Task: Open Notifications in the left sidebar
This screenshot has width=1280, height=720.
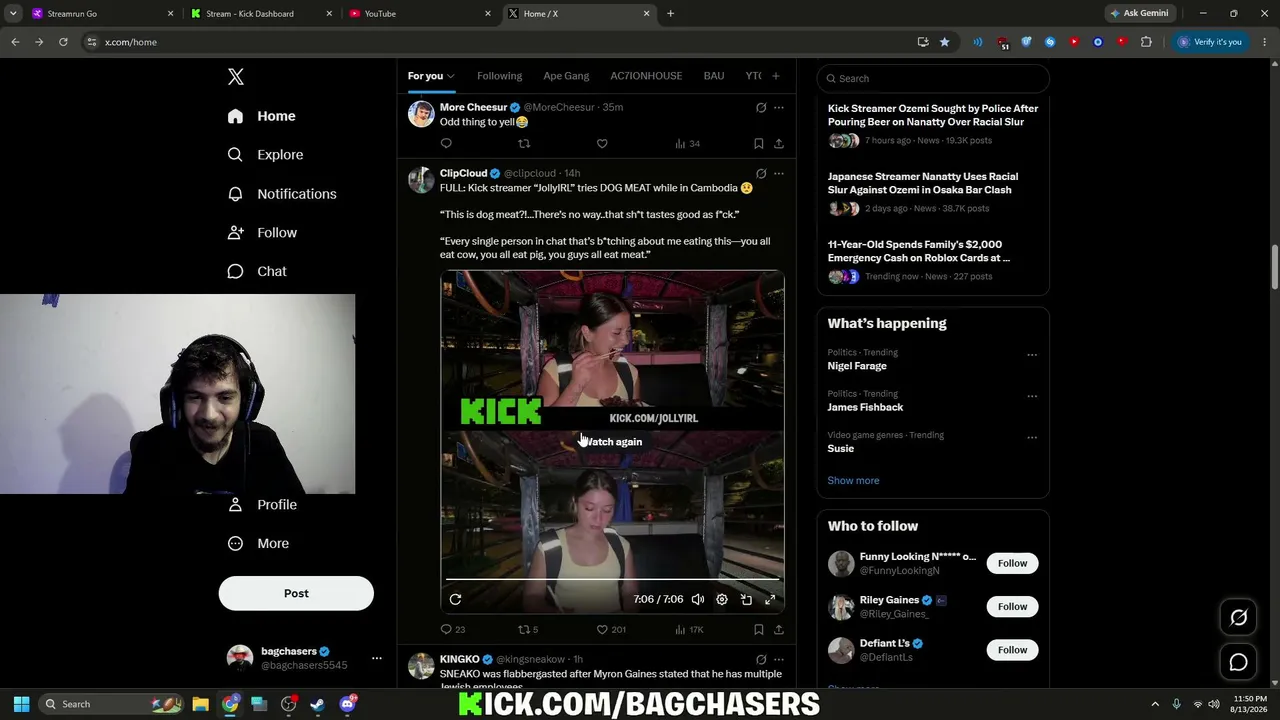Action: coord(282,194)
